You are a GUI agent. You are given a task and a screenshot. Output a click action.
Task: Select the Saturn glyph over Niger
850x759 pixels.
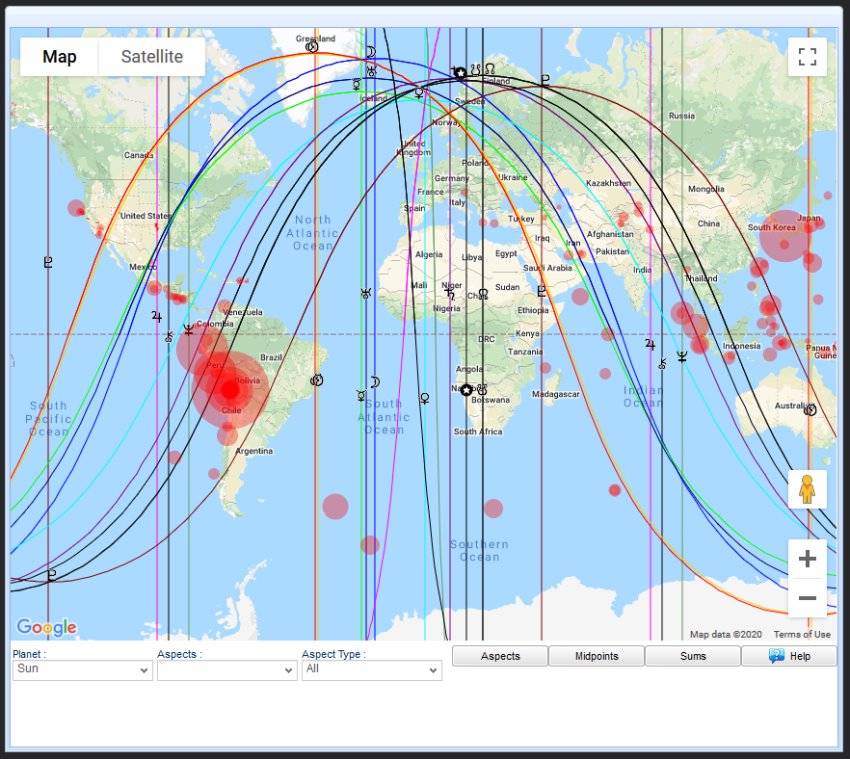pos(450,294)
